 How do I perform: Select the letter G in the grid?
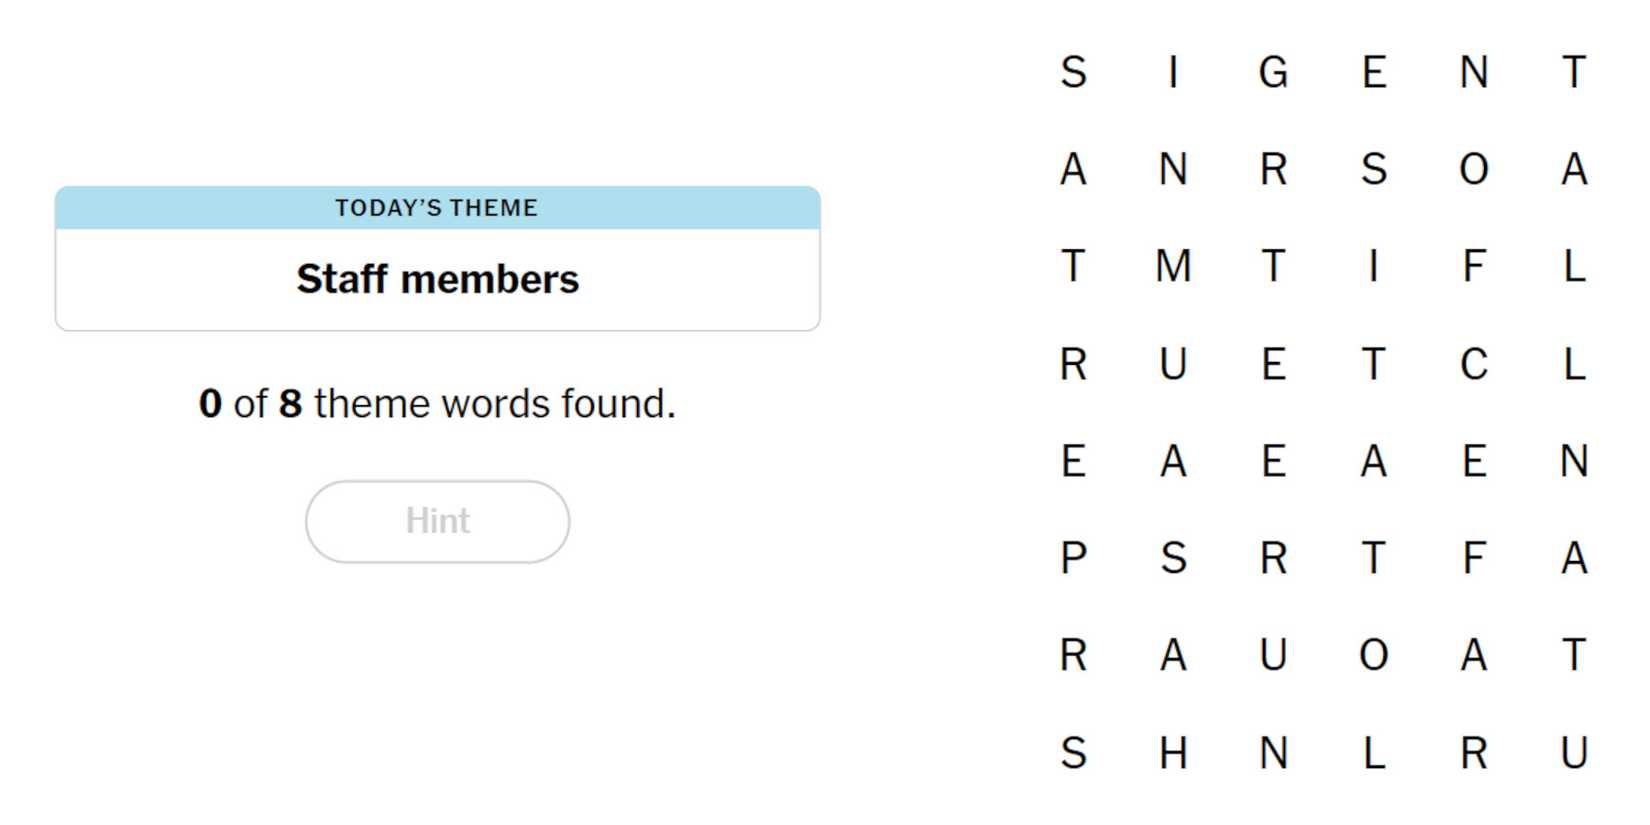(x=1273, y=72)
